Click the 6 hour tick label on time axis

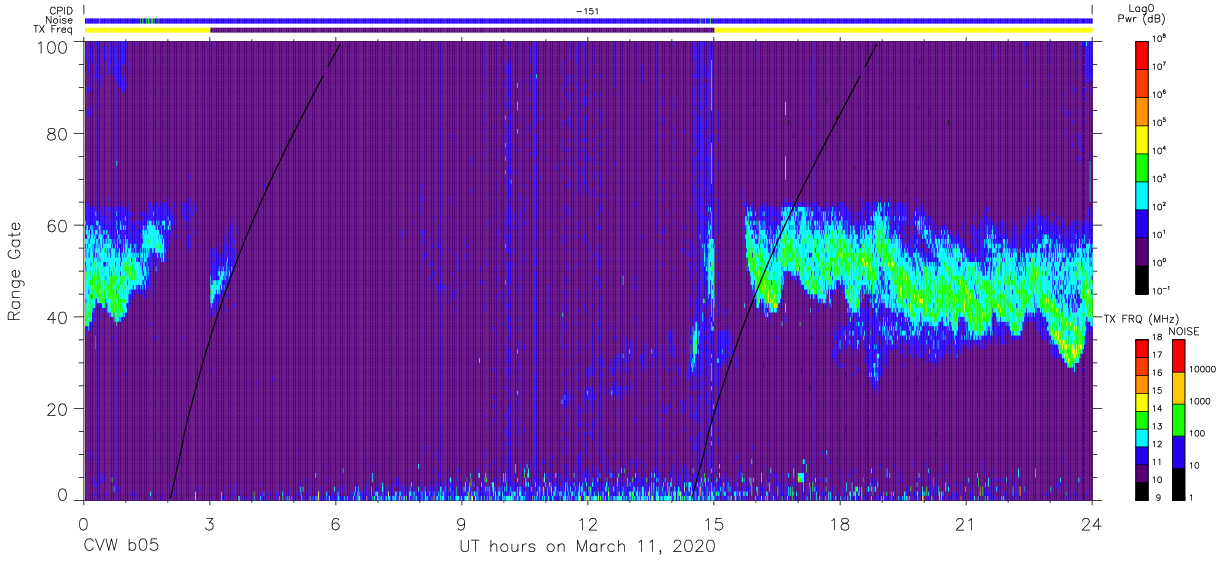coord(335,523)
